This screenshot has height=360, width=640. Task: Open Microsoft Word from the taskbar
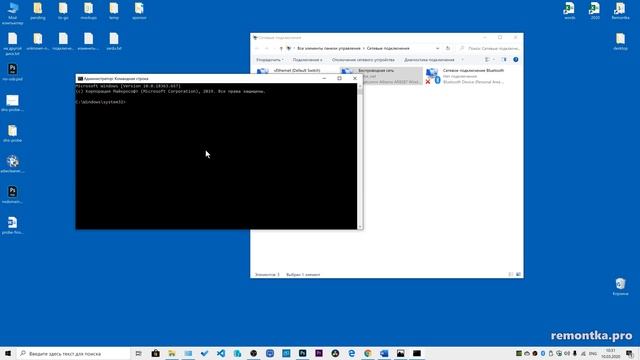(x=384, y=353)
